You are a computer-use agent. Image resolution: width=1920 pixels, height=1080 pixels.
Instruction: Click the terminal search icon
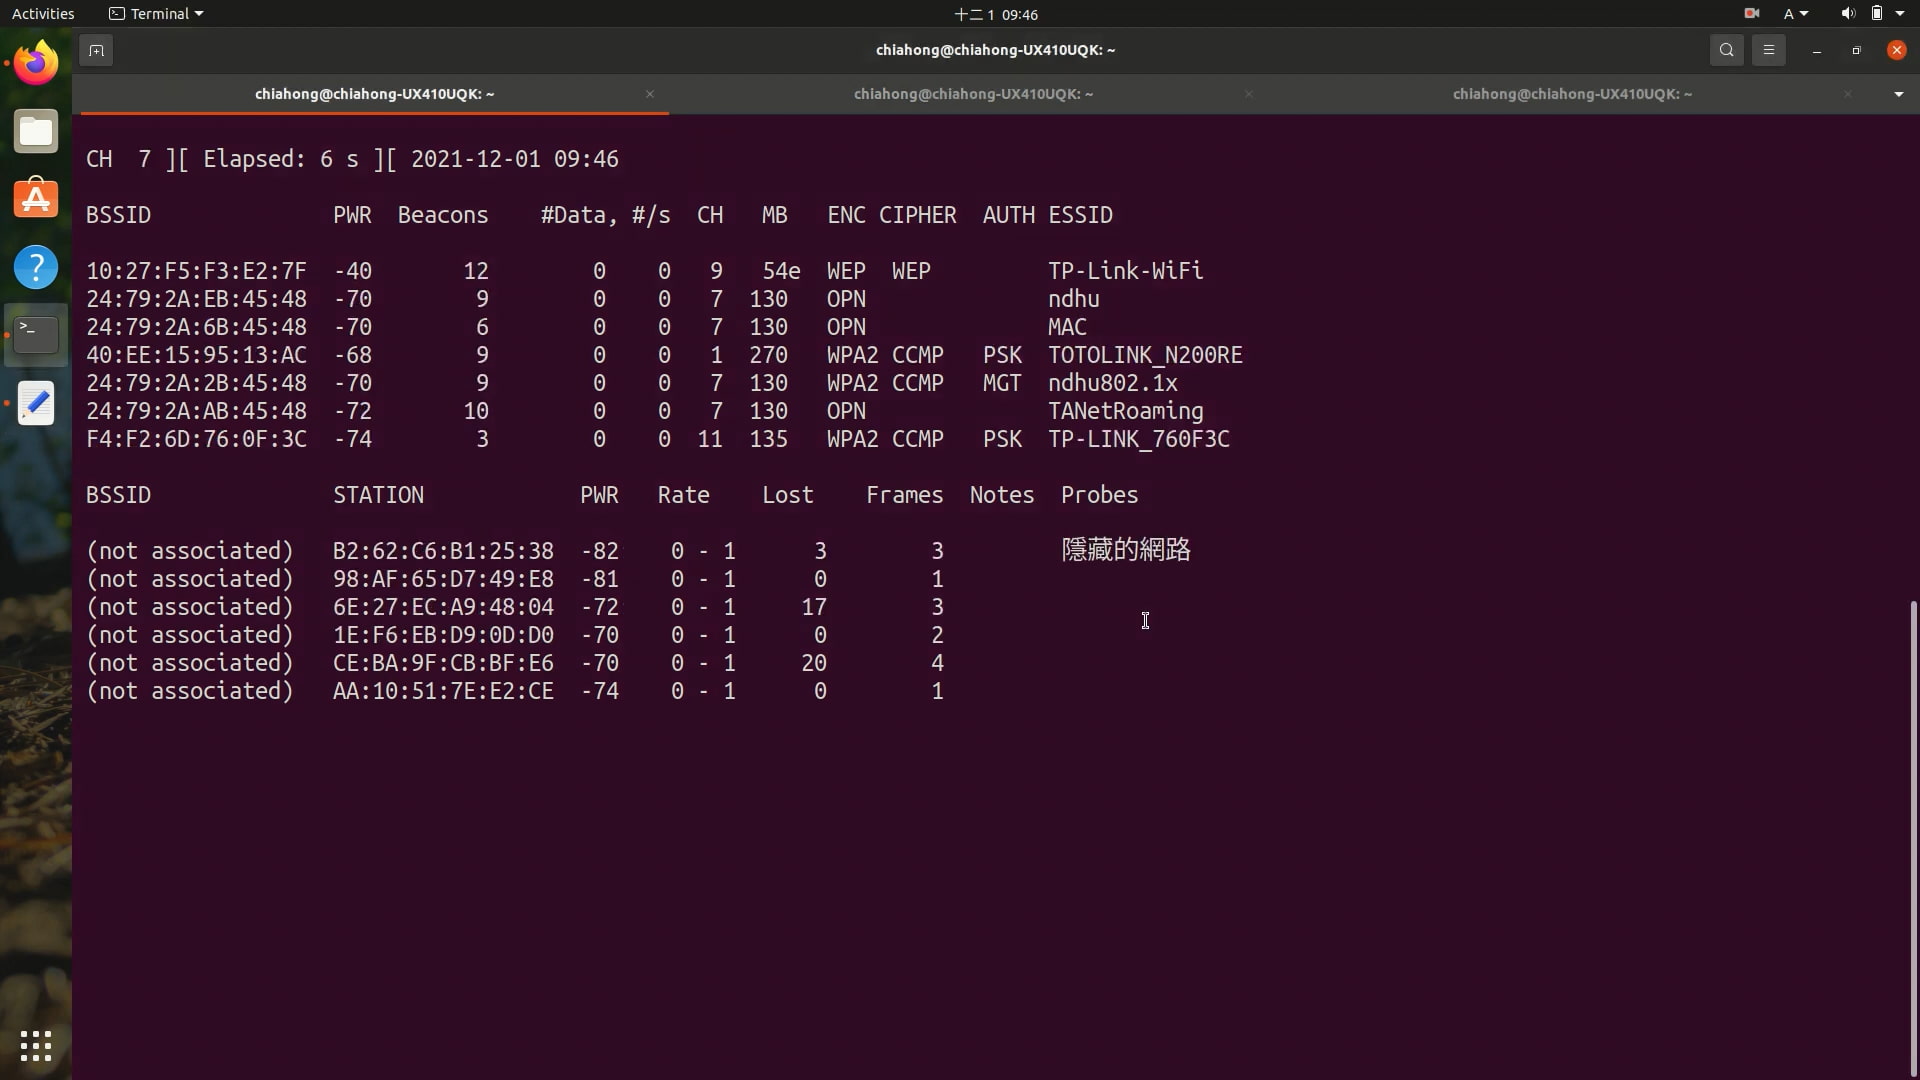[x=1726, y=50]
